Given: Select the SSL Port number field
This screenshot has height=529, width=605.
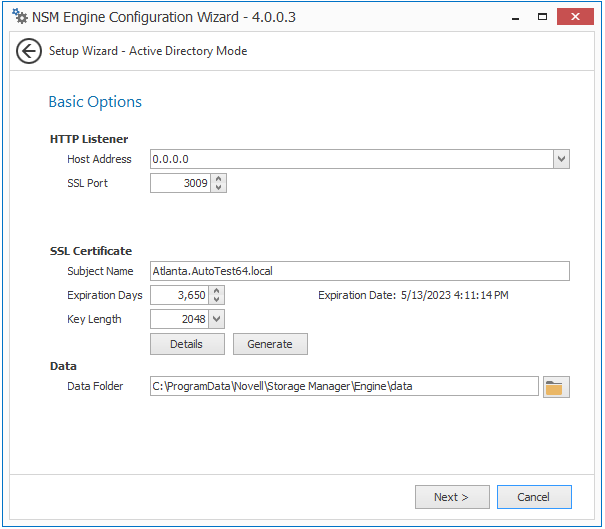Looking at the screenshot, I should tap(180, 183).
